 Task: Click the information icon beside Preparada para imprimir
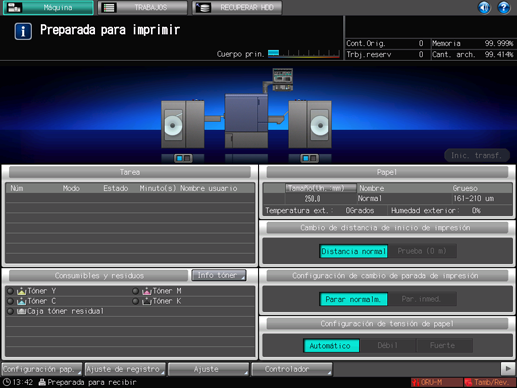(x=23, y=31)
